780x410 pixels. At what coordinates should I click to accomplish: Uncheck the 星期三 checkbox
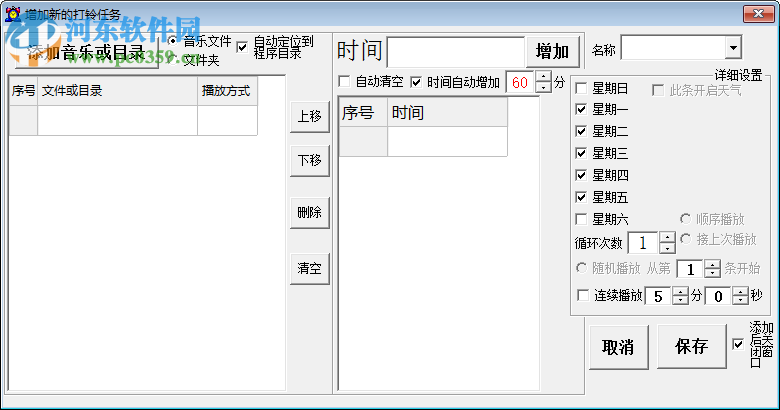point(581,153)
